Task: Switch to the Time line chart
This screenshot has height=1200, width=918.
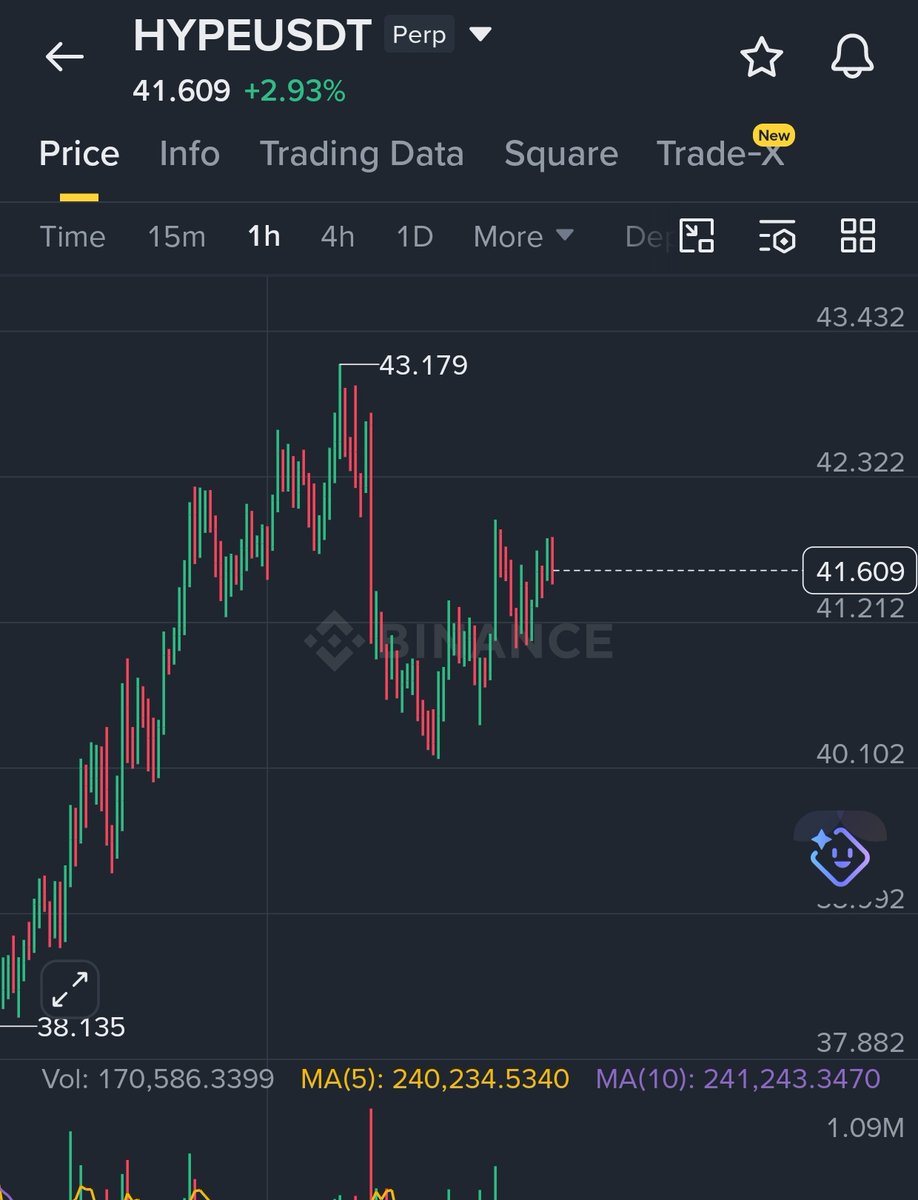Action: [72, 237]
